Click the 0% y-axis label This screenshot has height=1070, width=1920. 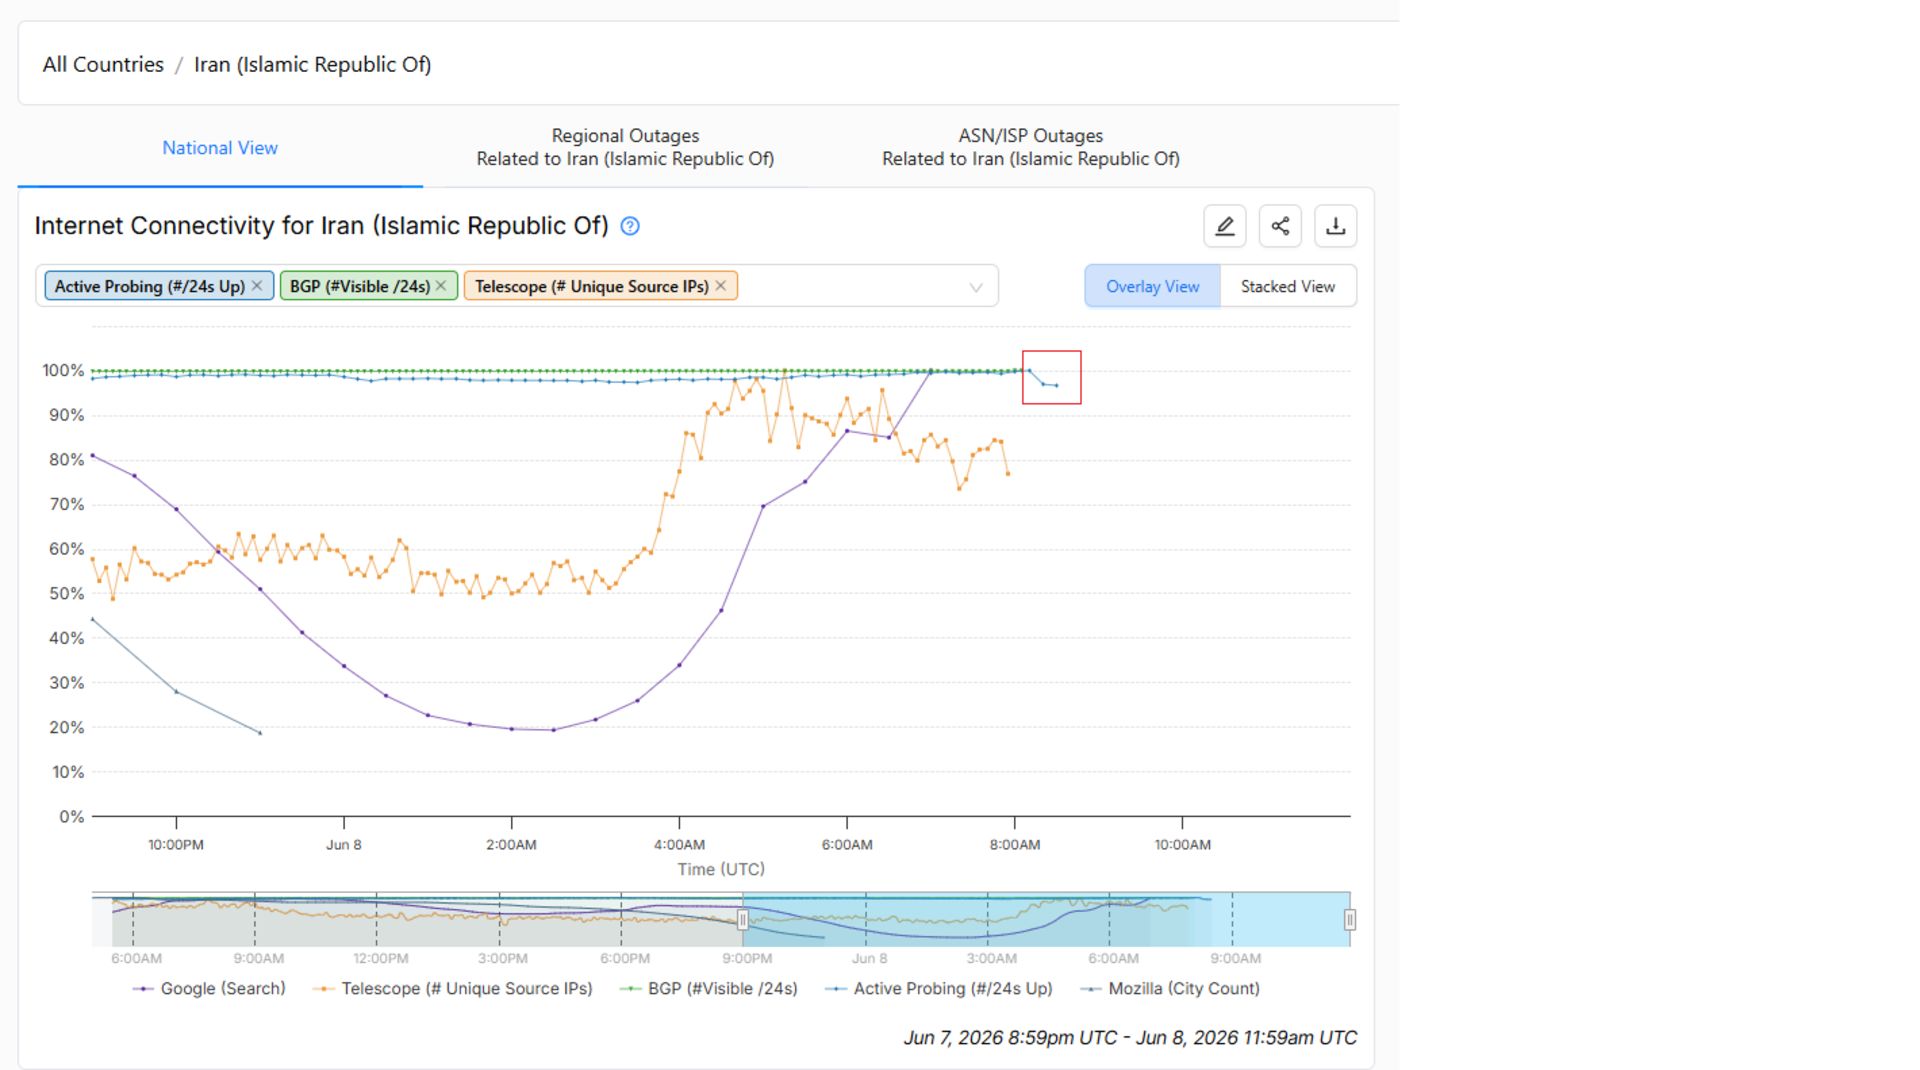pyautogui.click(x=71, y=817)
